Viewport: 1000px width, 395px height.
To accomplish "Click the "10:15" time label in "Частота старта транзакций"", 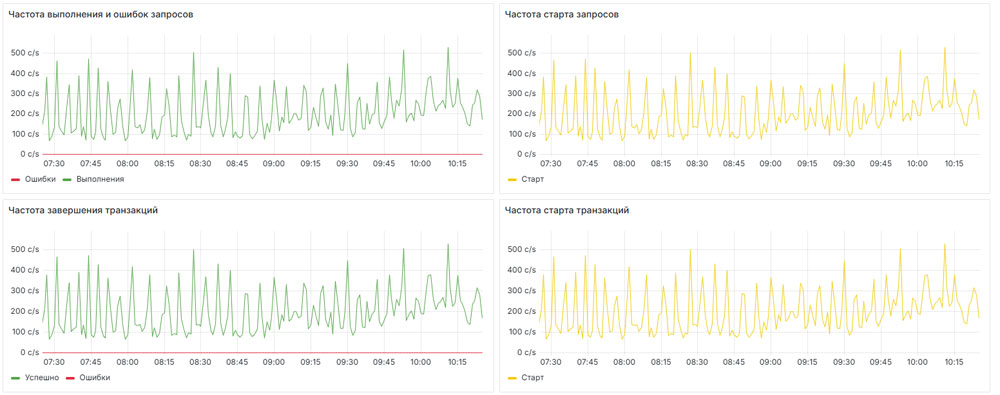I will coord(953,362).
